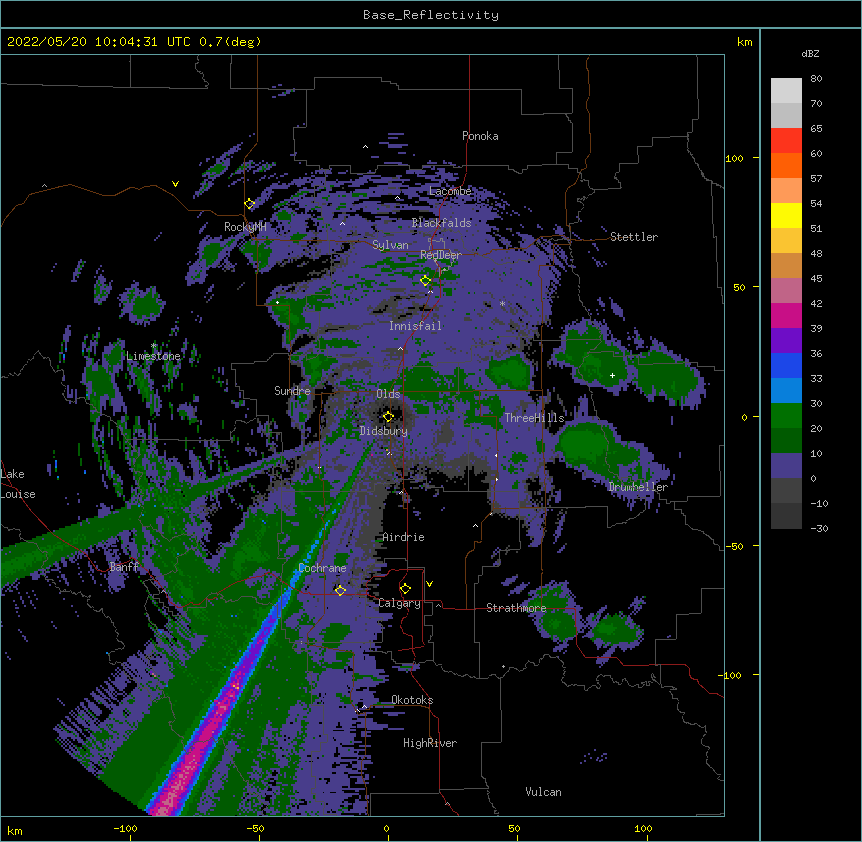
Task: Select the yellow 54-51 dBZ legend swatch
Action: click(786, 215)
